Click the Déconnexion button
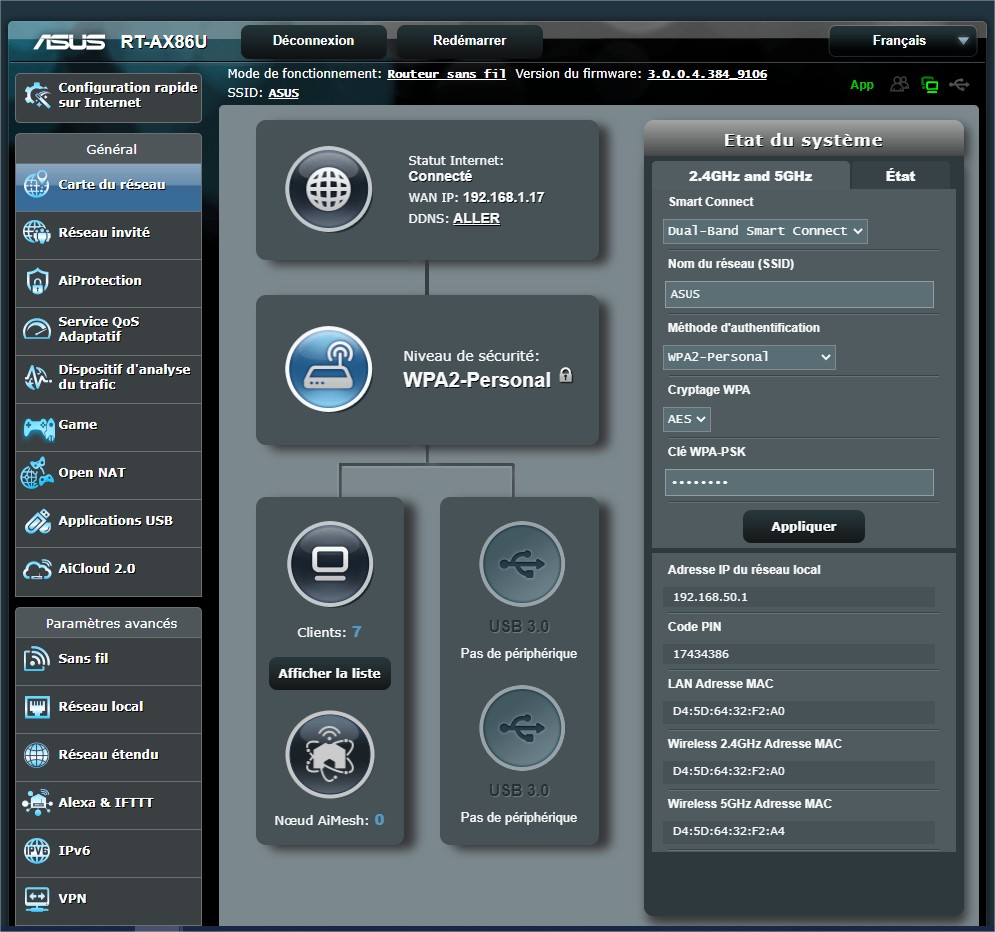 [x=313, y=41]
